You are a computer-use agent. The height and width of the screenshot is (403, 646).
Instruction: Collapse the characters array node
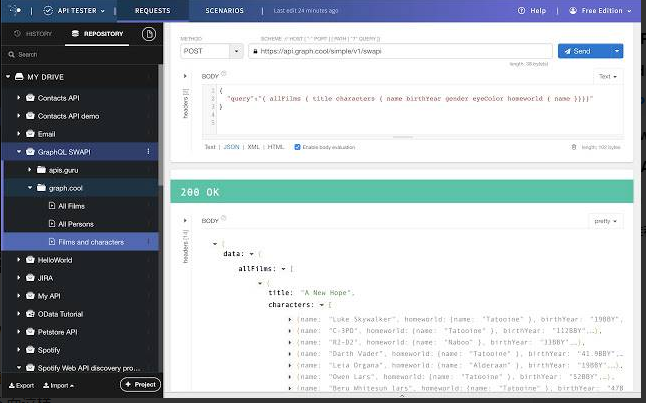(x=321, y=305)
